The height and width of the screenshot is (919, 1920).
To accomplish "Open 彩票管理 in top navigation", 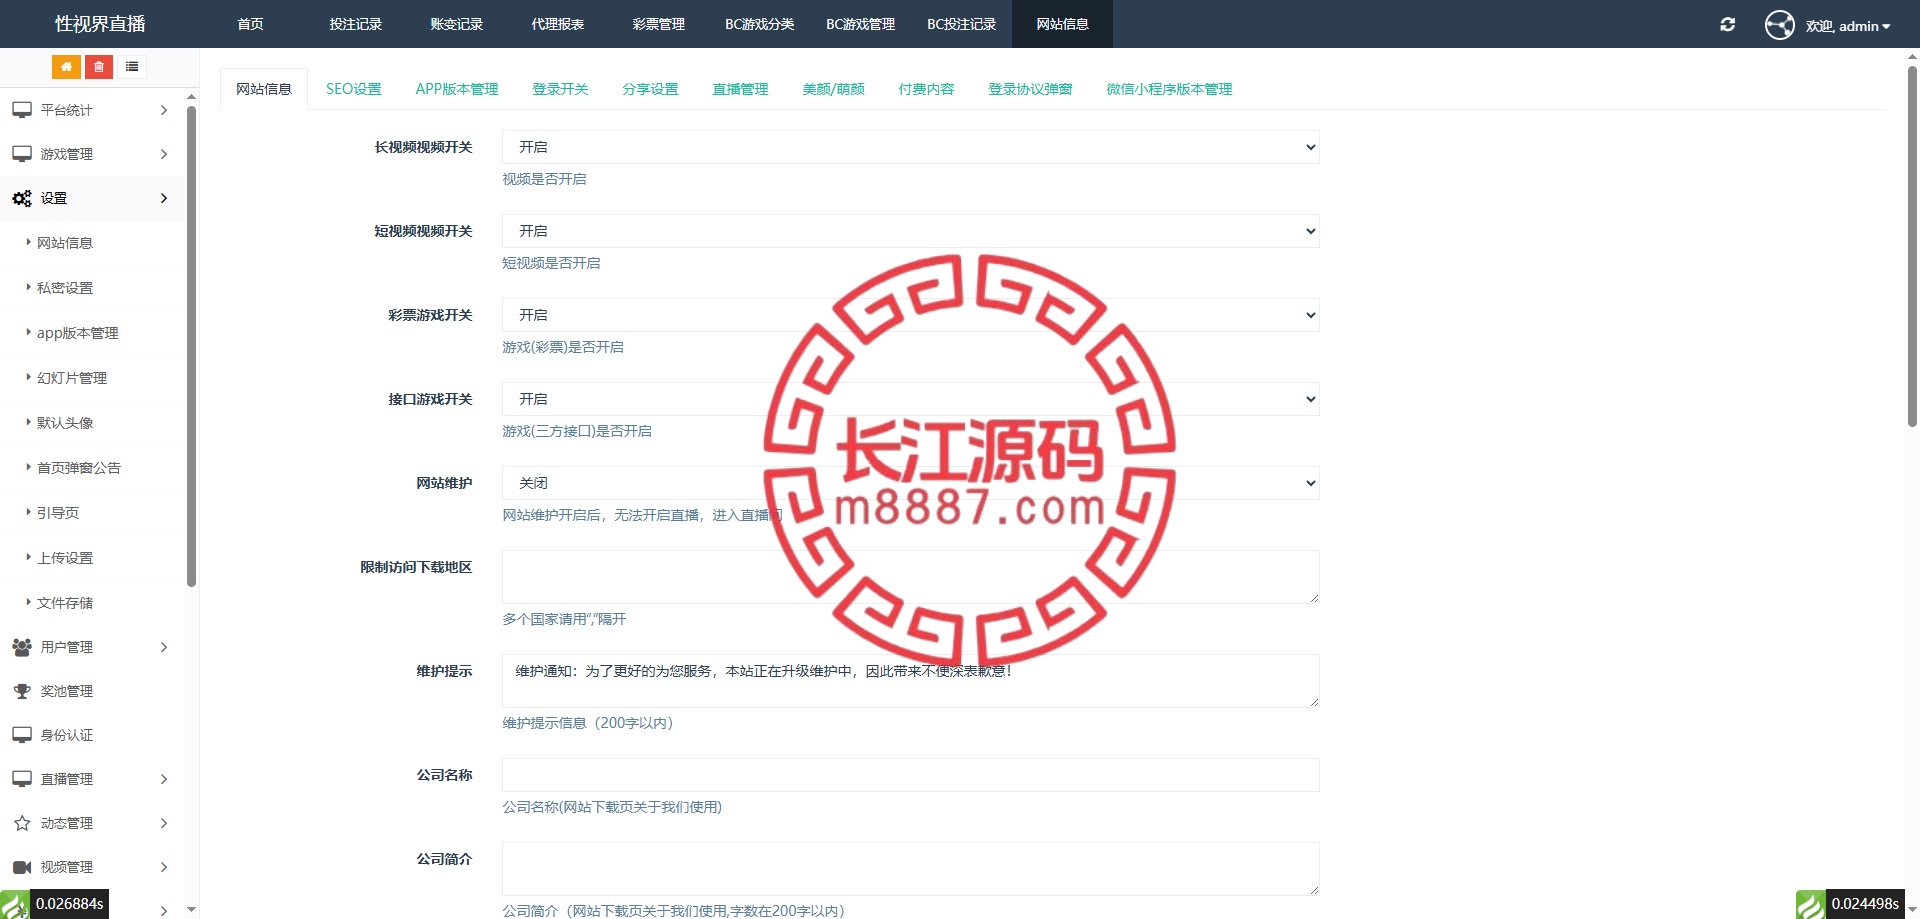I will [x=658, y=24].
